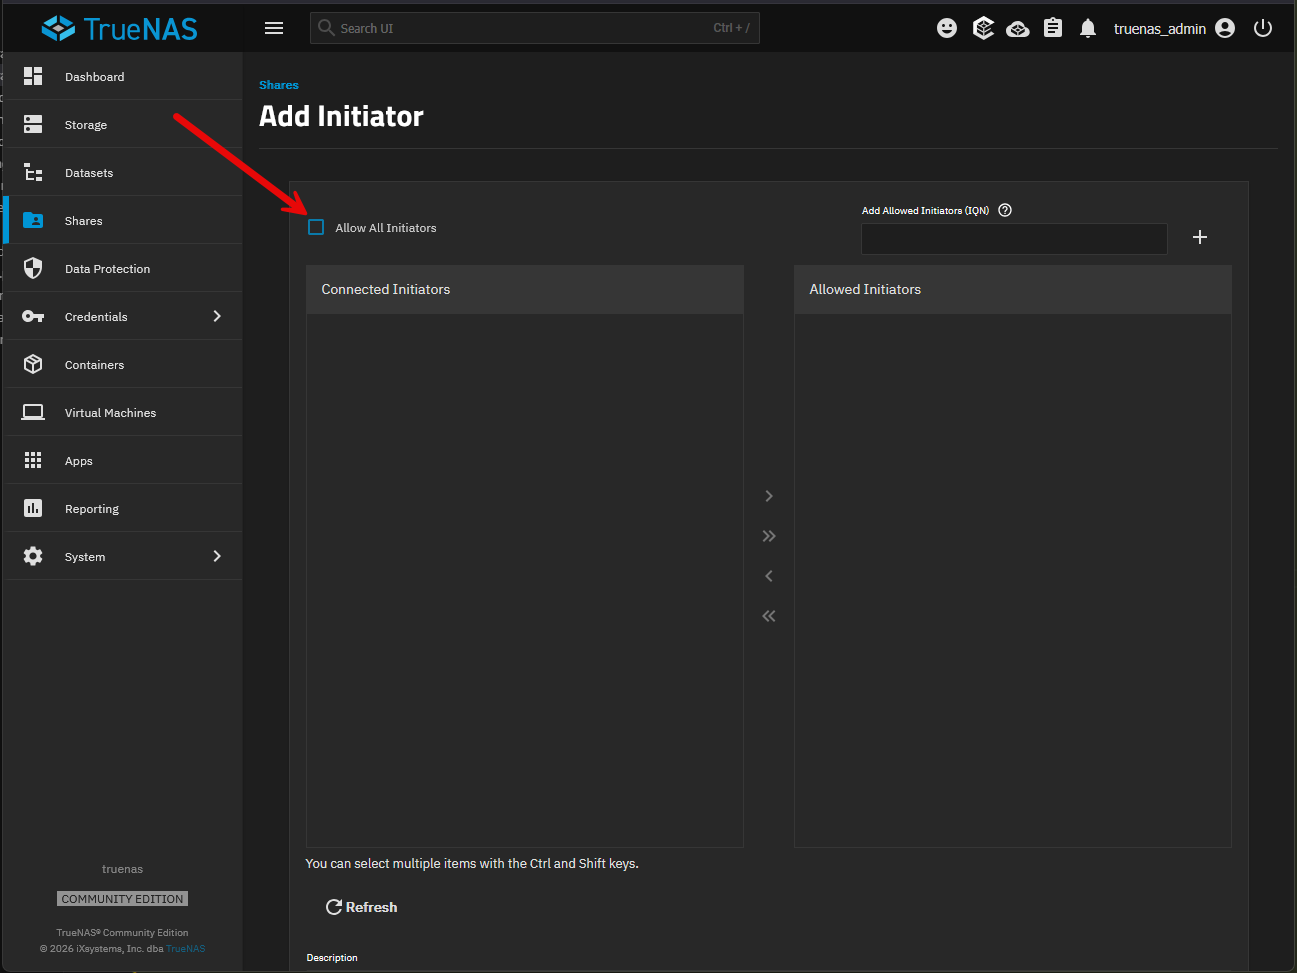Click the power button icon
Screen dimensions: 1297x973
pyautogui.click(x=1263, y=28)
